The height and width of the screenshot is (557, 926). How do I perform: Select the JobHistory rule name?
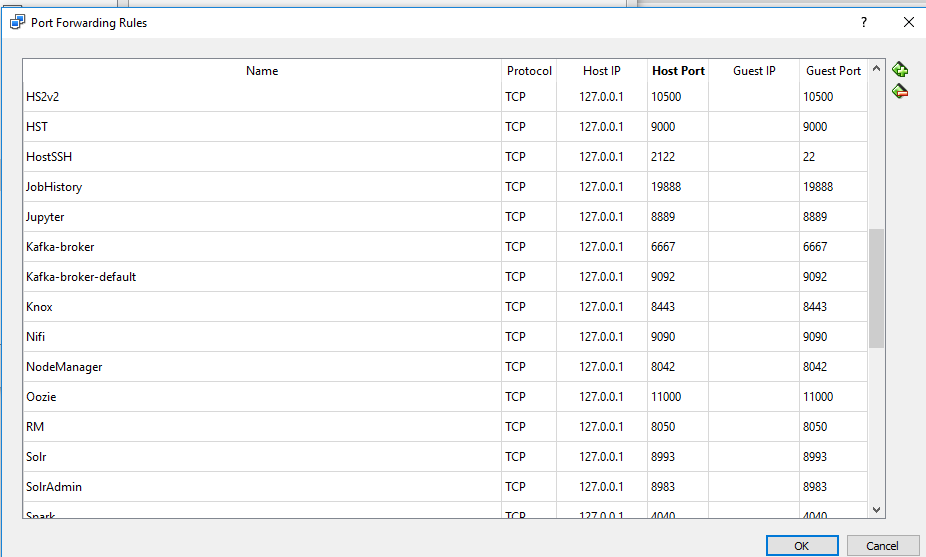(x=54, y=187)
